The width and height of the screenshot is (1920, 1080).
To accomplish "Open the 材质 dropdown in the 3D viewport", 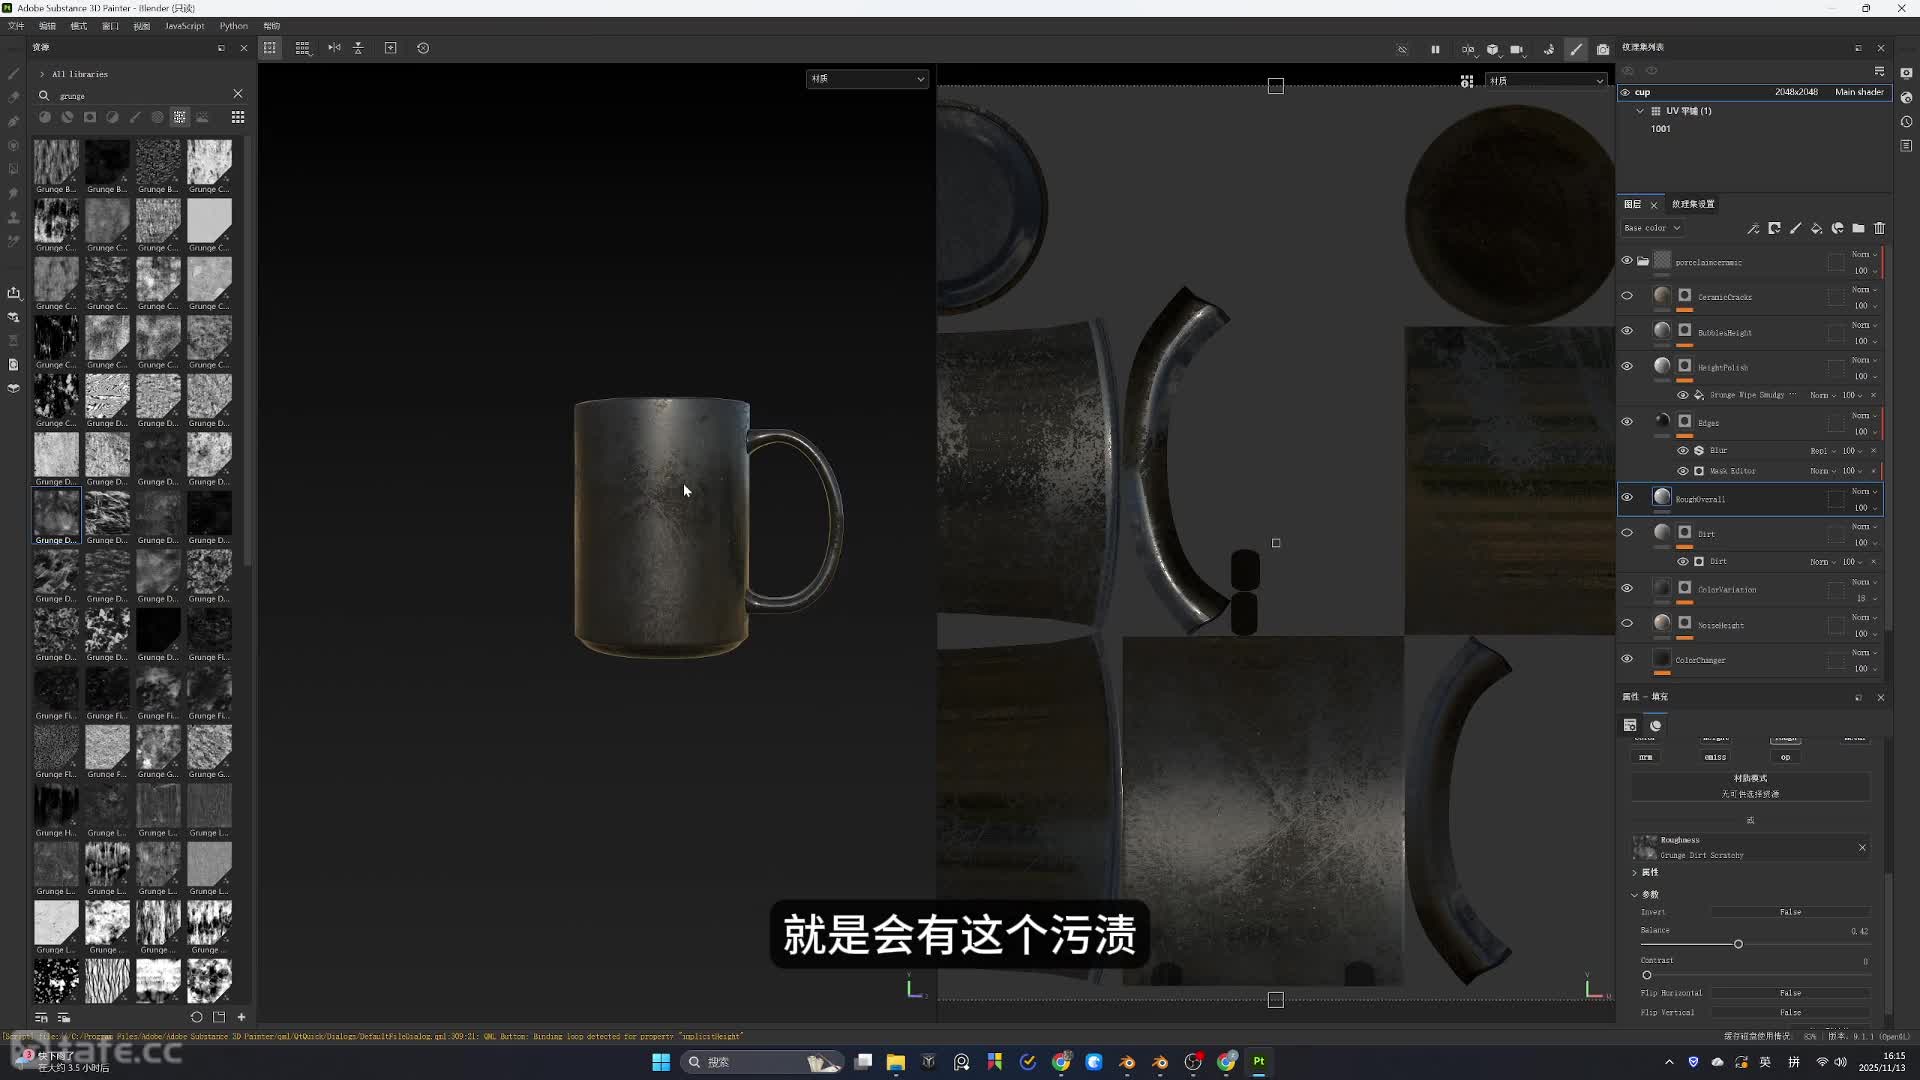I will click(x=866, y=78).
